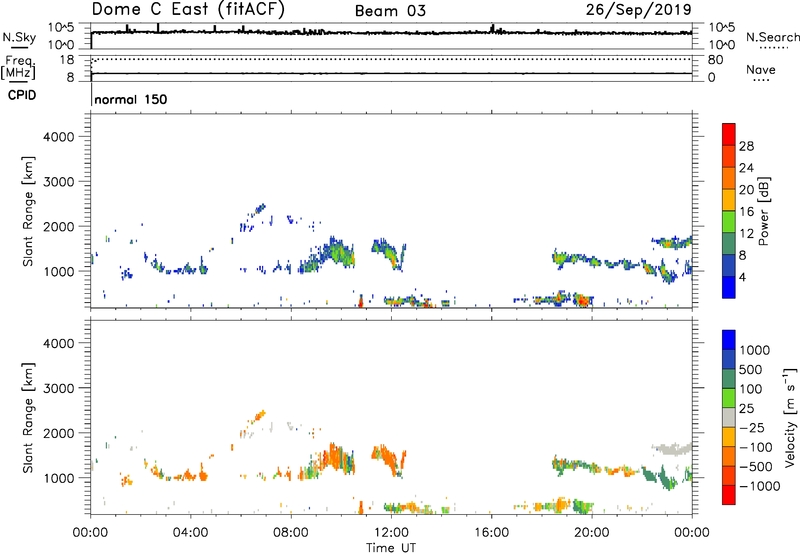
Task: Click the 'normal 150' CPID text
Action: point(131,99)
